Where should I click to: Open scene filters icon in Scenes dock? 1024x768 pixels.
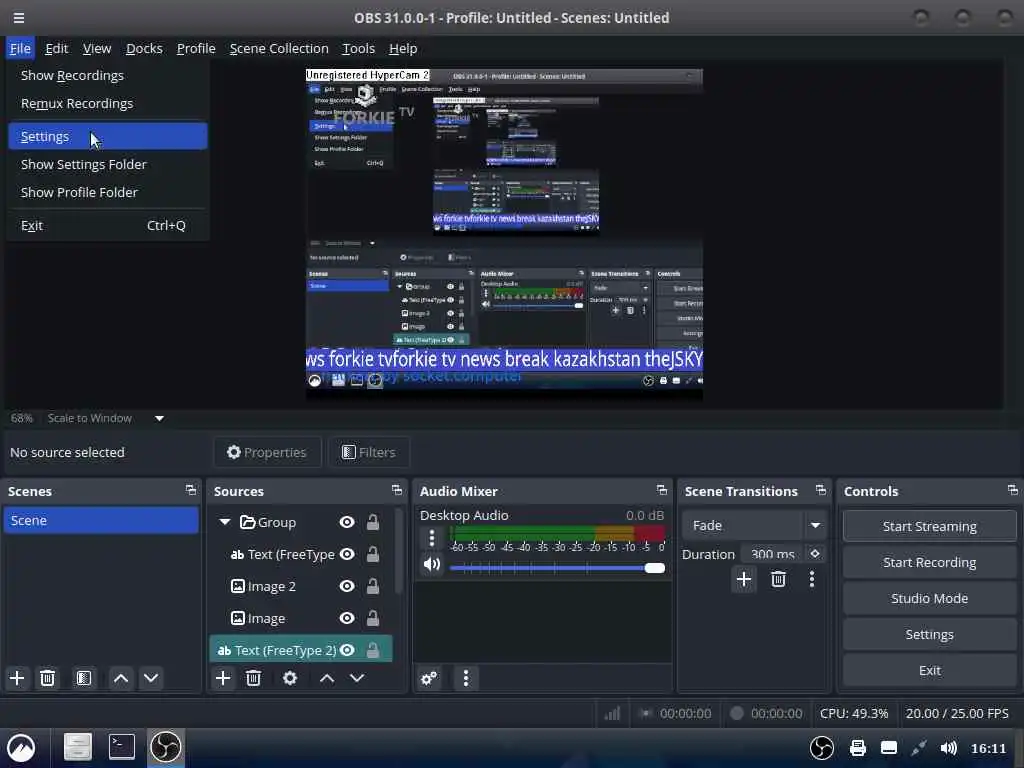tap(84, 678)
